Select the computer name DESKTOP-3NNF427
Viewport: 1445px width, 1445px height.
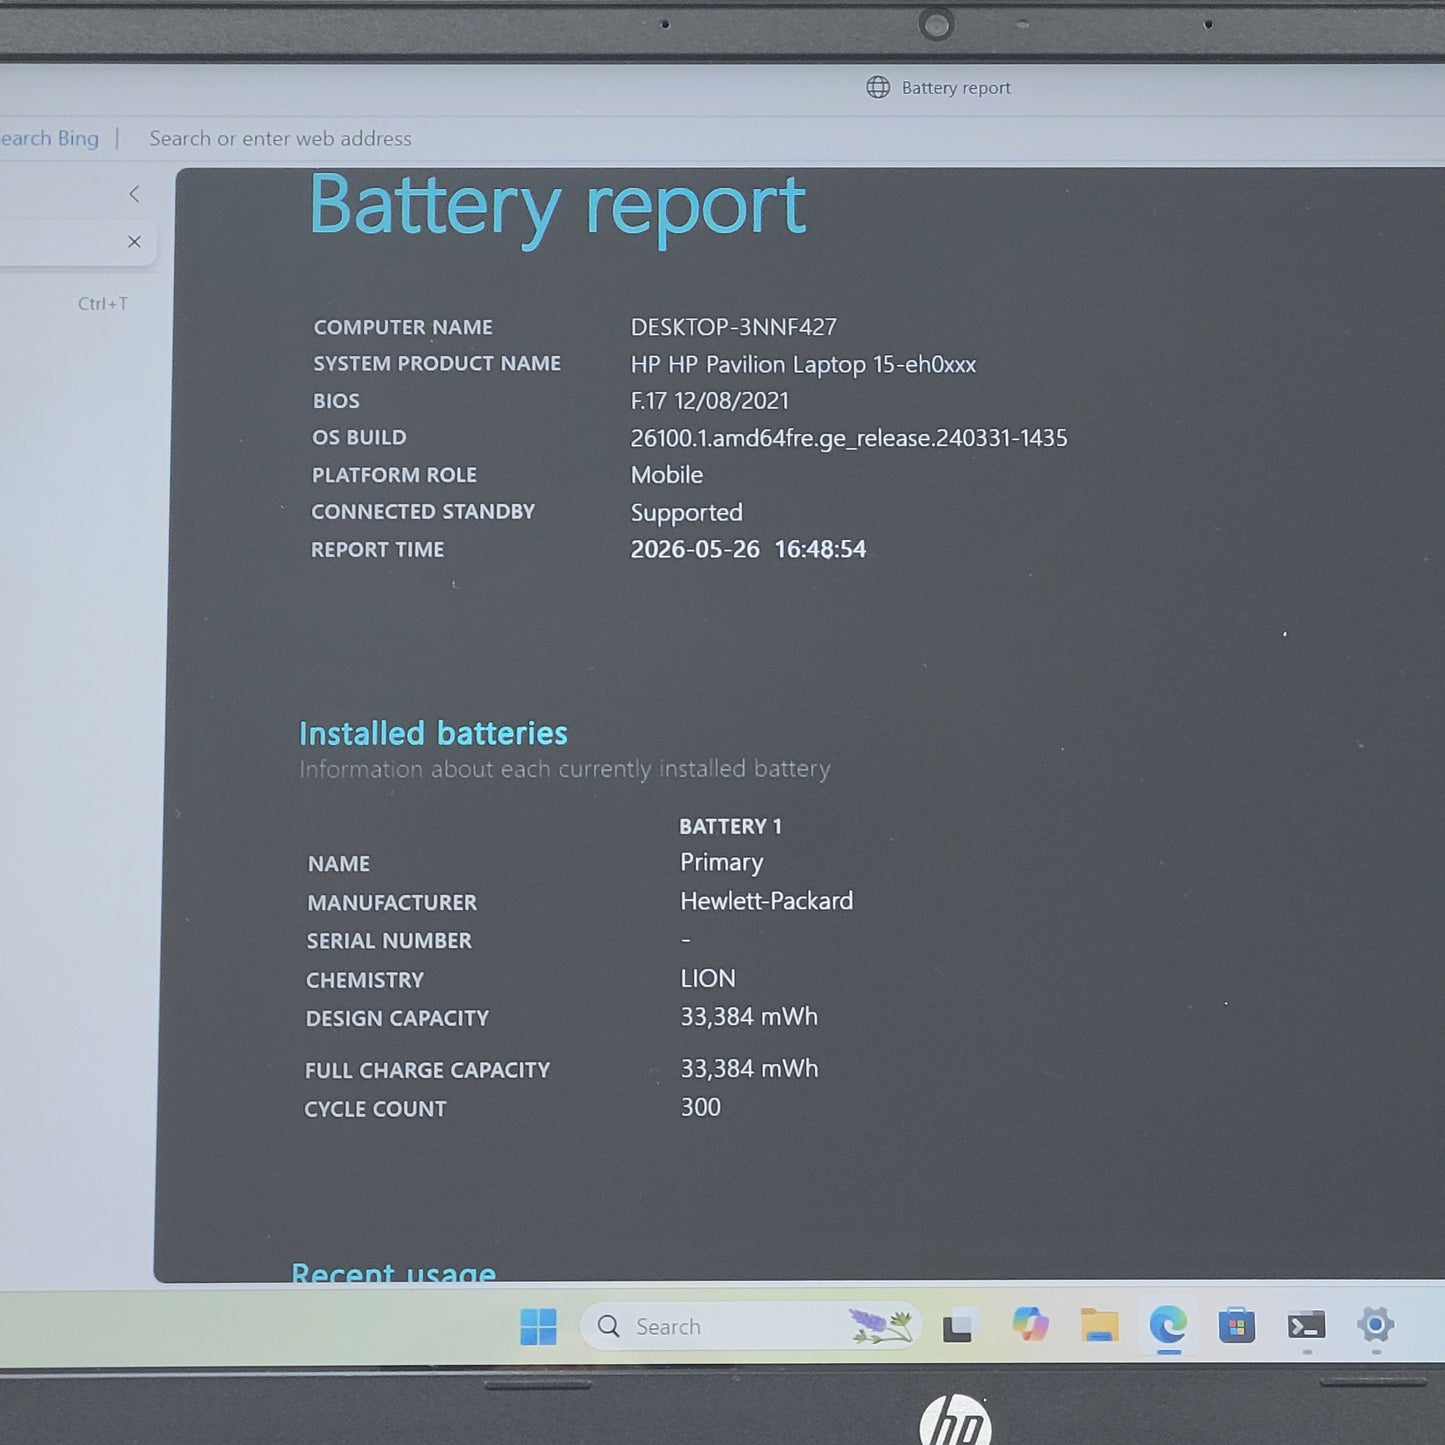(x=734, y=327)
